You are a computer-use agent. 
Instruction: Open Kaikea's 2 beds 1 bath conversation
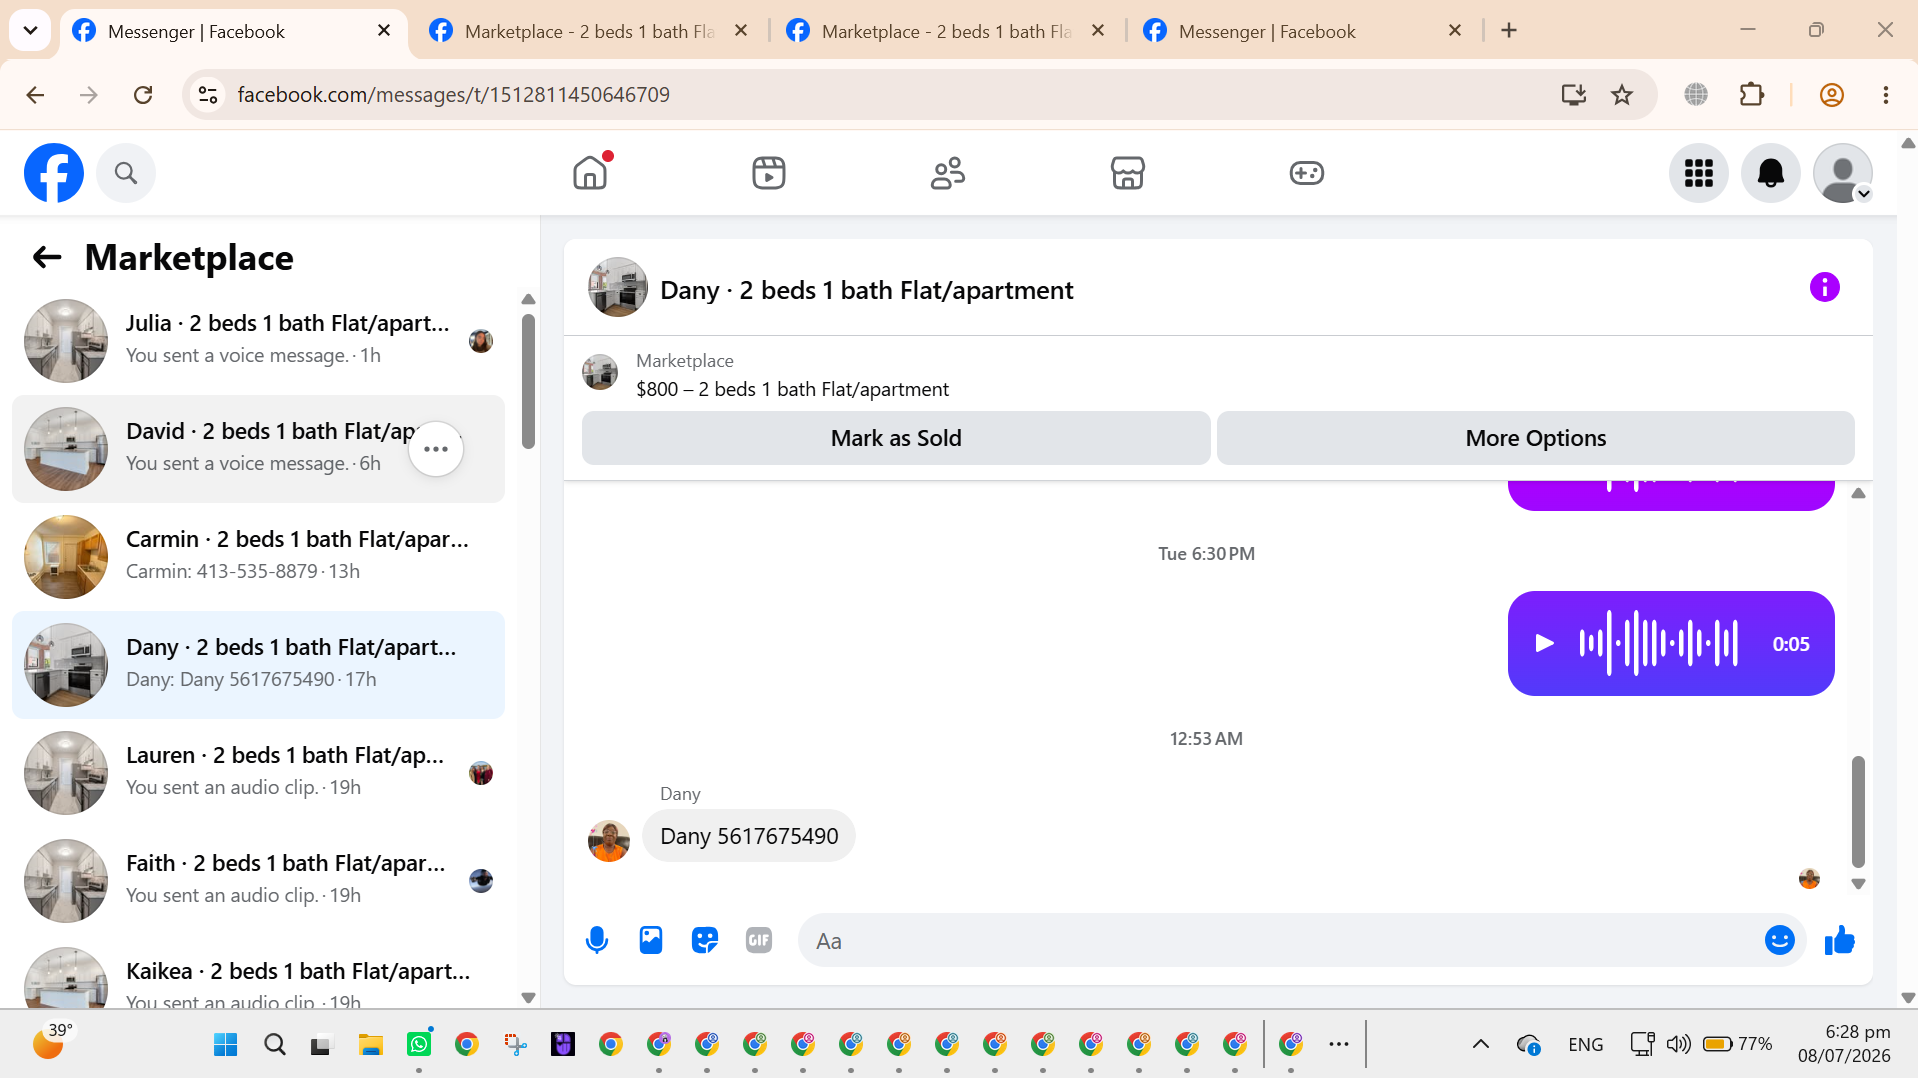pyautogui.click(x=258, y=974)
